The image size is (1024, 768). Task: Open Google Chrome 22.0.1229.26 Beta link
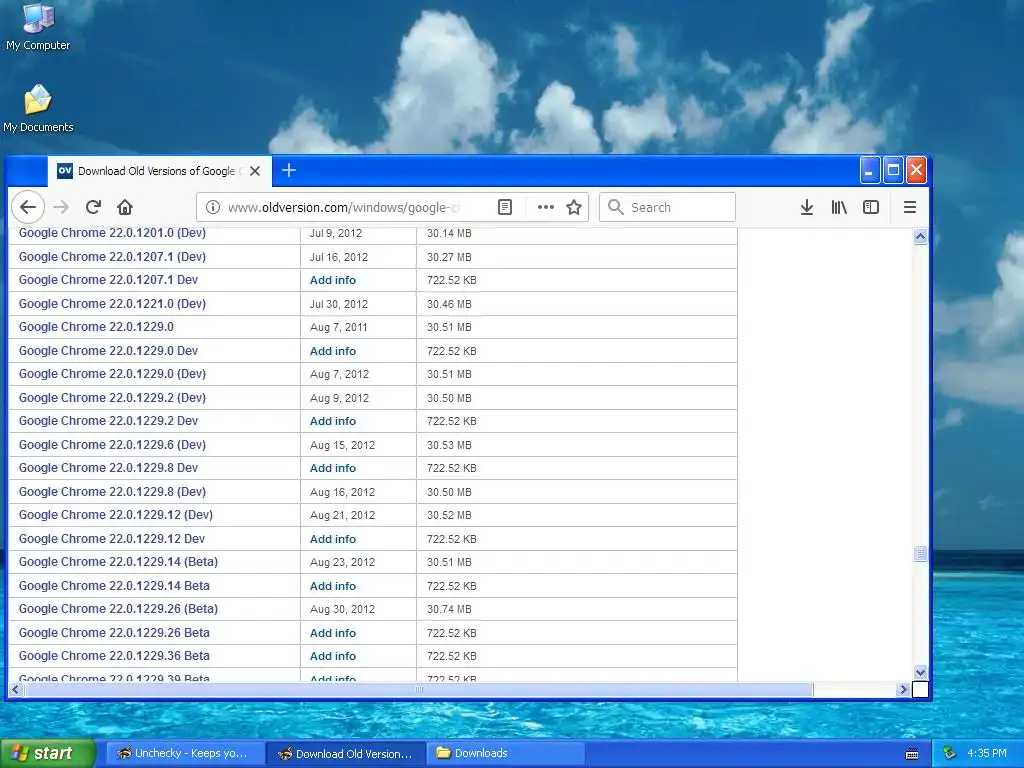click(114, 633)
